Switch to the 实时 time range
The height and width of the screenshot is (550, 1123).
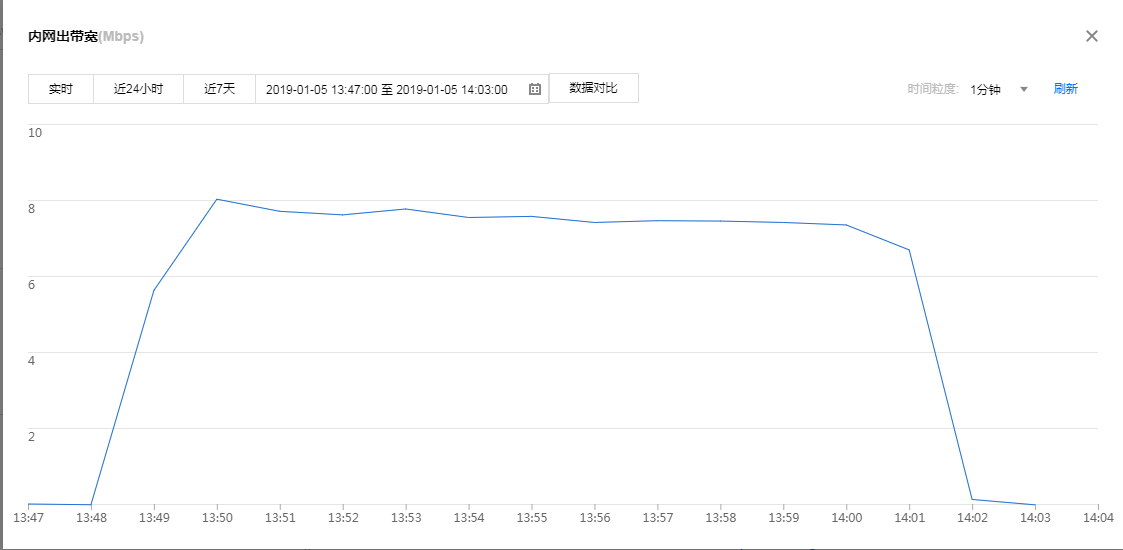61,89
